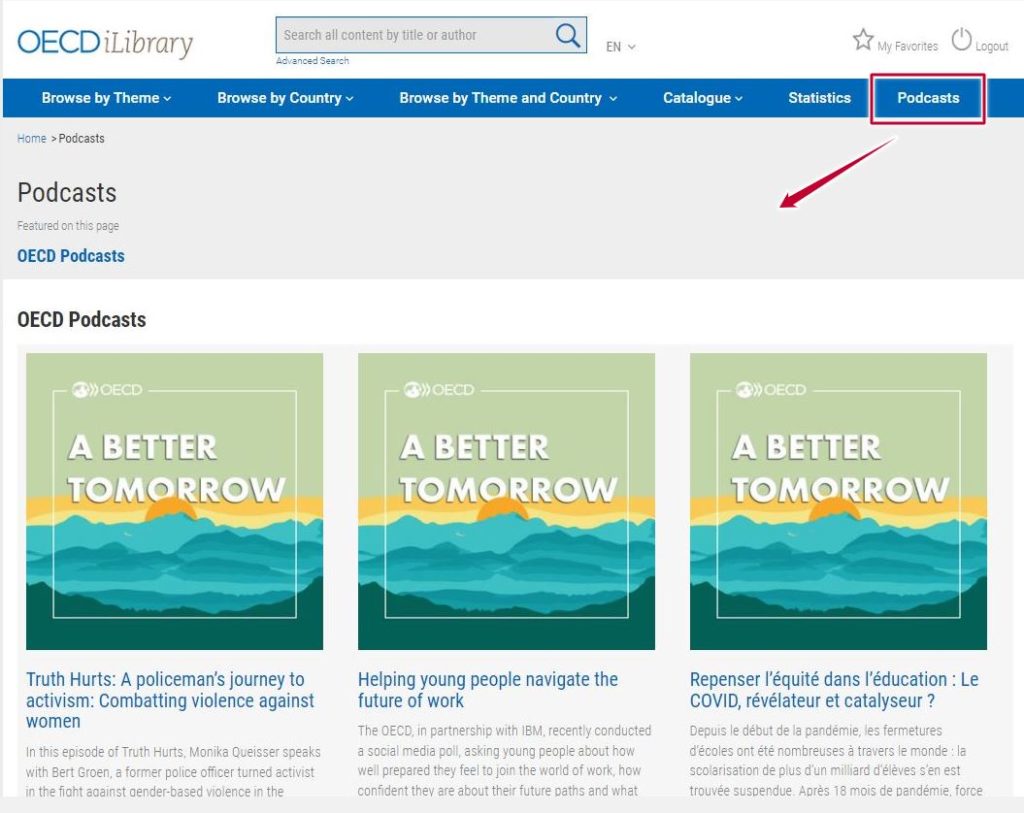This screenshot has width=1024, height=813.
Task: Open the Catalogue dropdown menu
Action: [703, 98]
